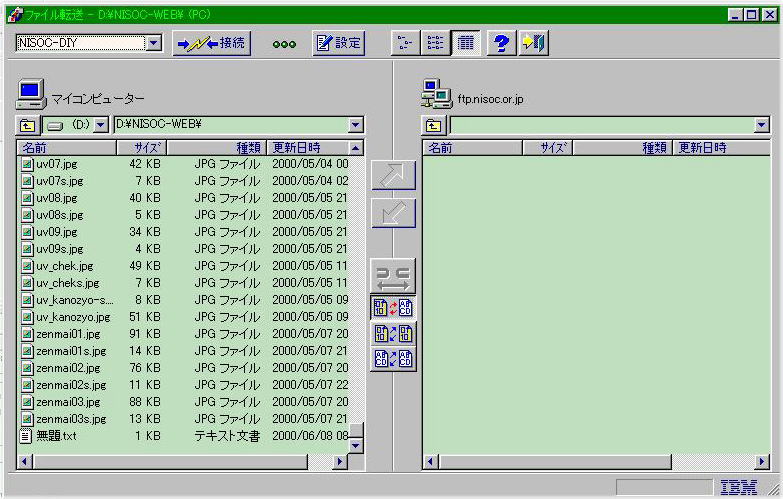Screen dimensions: 783x499
Task: Switch to list view mode
Action: (x=435, y=43)
